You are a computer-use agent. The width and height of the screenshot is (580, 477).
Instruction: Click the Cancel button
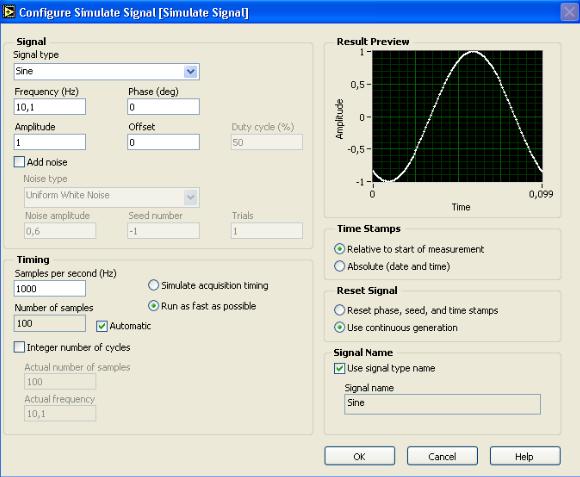tap(442, 456)
